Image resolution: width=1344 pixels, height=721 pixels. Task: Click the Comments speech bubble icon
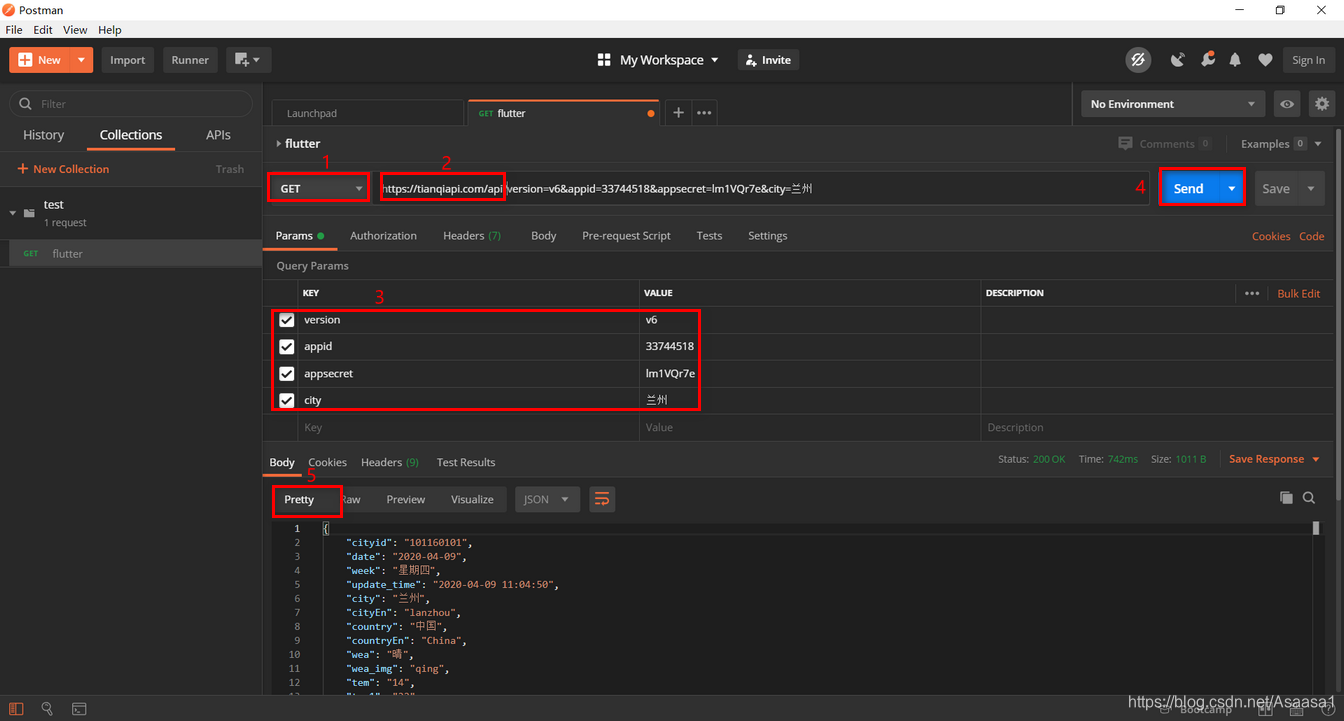pyautogui.click(x=1126, y=143)
